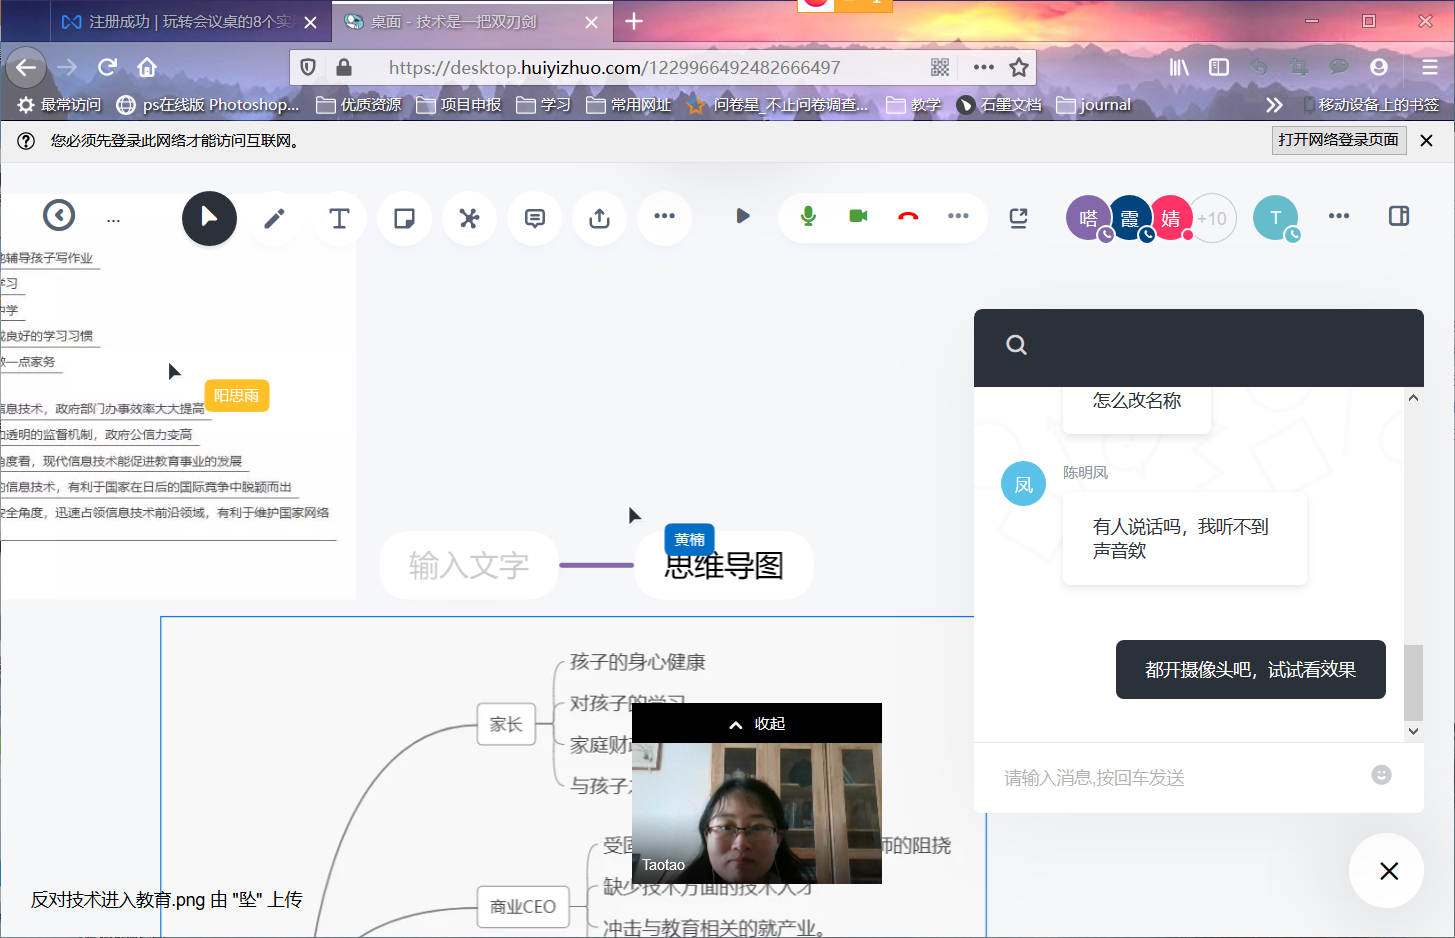Screen dimensions: 1455x938
Task: Open the comment tool
Action: click(535, 218)
